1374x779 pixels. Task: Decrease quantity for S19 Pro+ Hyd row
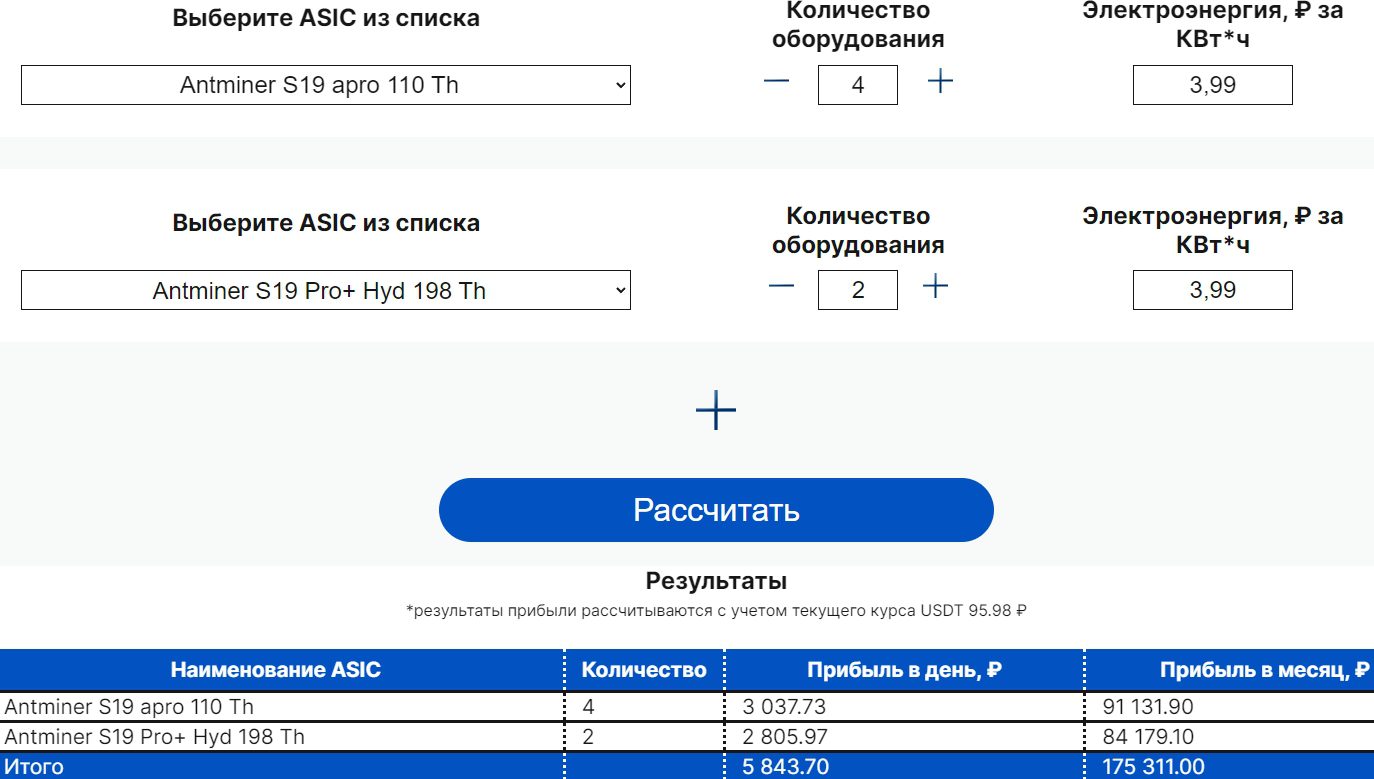(782, 286)
